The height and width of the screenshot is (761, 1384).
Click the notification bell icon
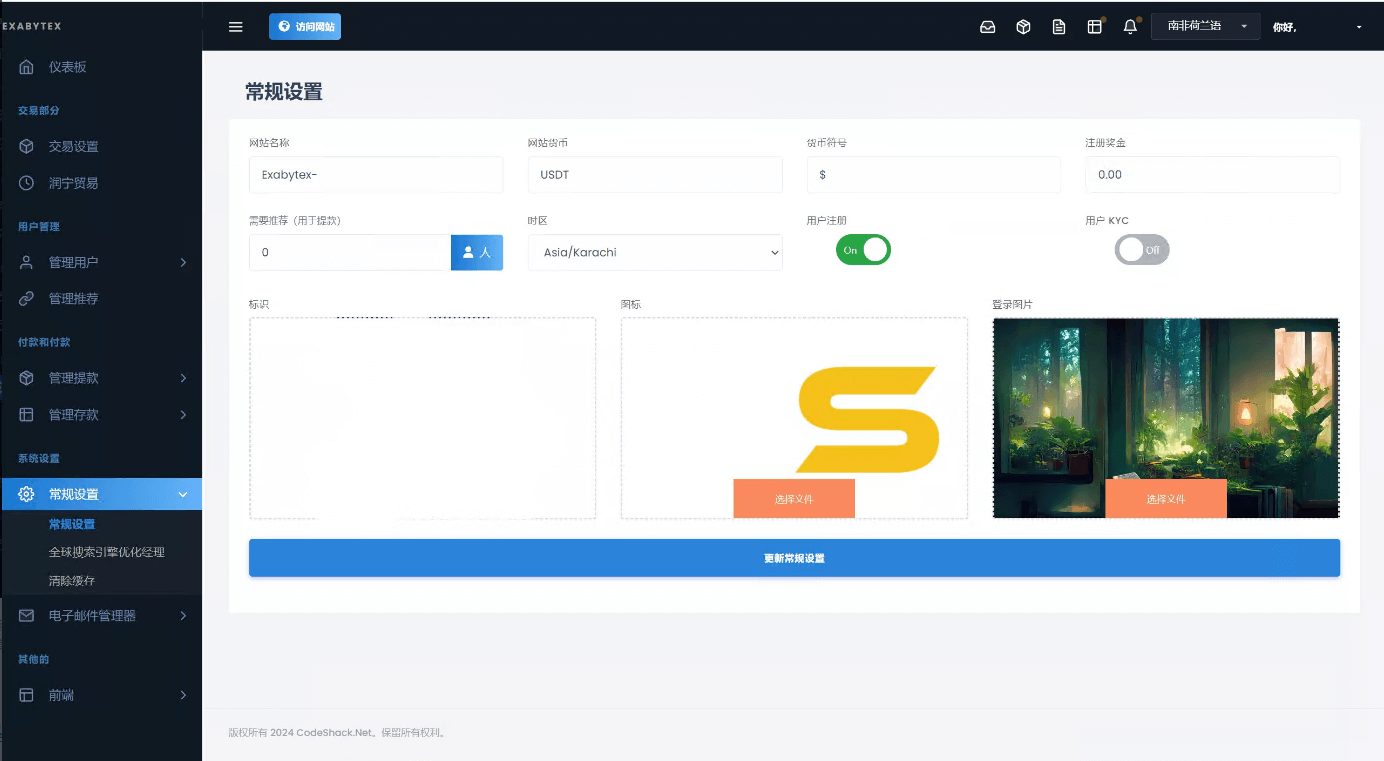coord(1130,27)
